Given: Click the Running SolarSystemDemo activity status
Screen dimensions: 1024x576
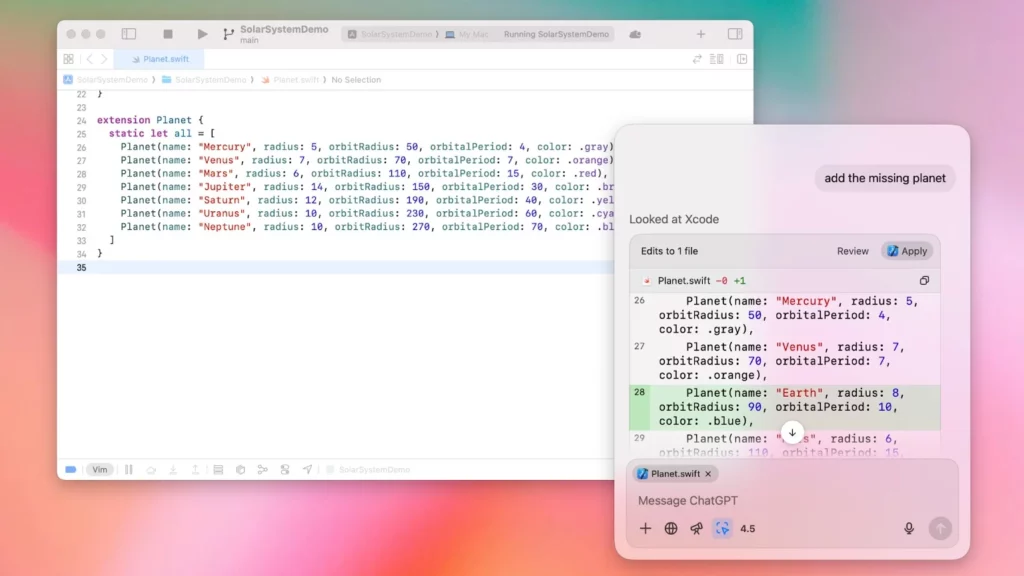Looking at the screenshot, I should tap(556, 34).
